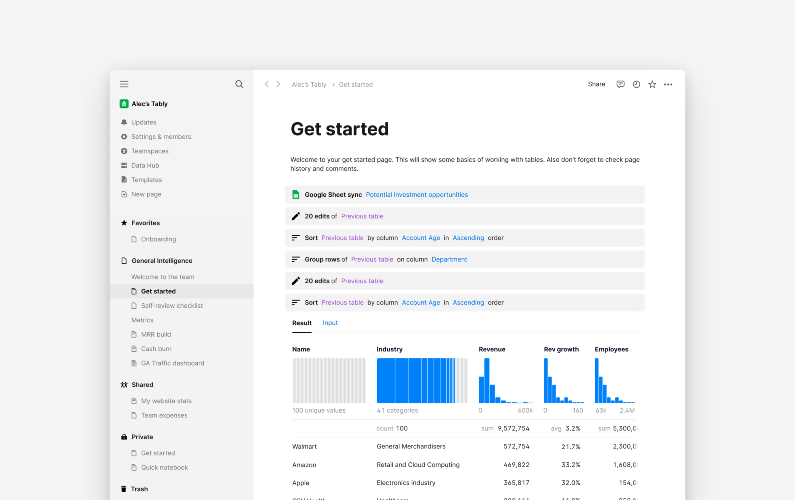Click the Google Sheet sync icon
The height and width of the screenshot is (500, 795).
tap(295, 194)
